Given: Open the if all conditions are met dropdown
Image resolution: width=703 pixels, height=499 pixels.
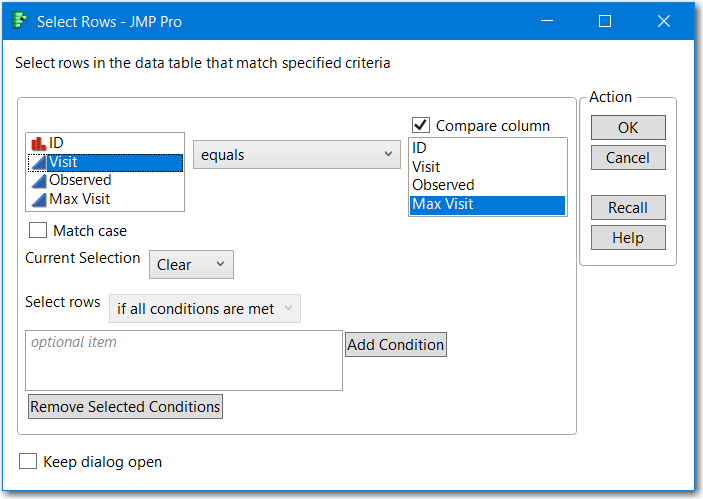Looking at the screenshot, I should [204, 309].
